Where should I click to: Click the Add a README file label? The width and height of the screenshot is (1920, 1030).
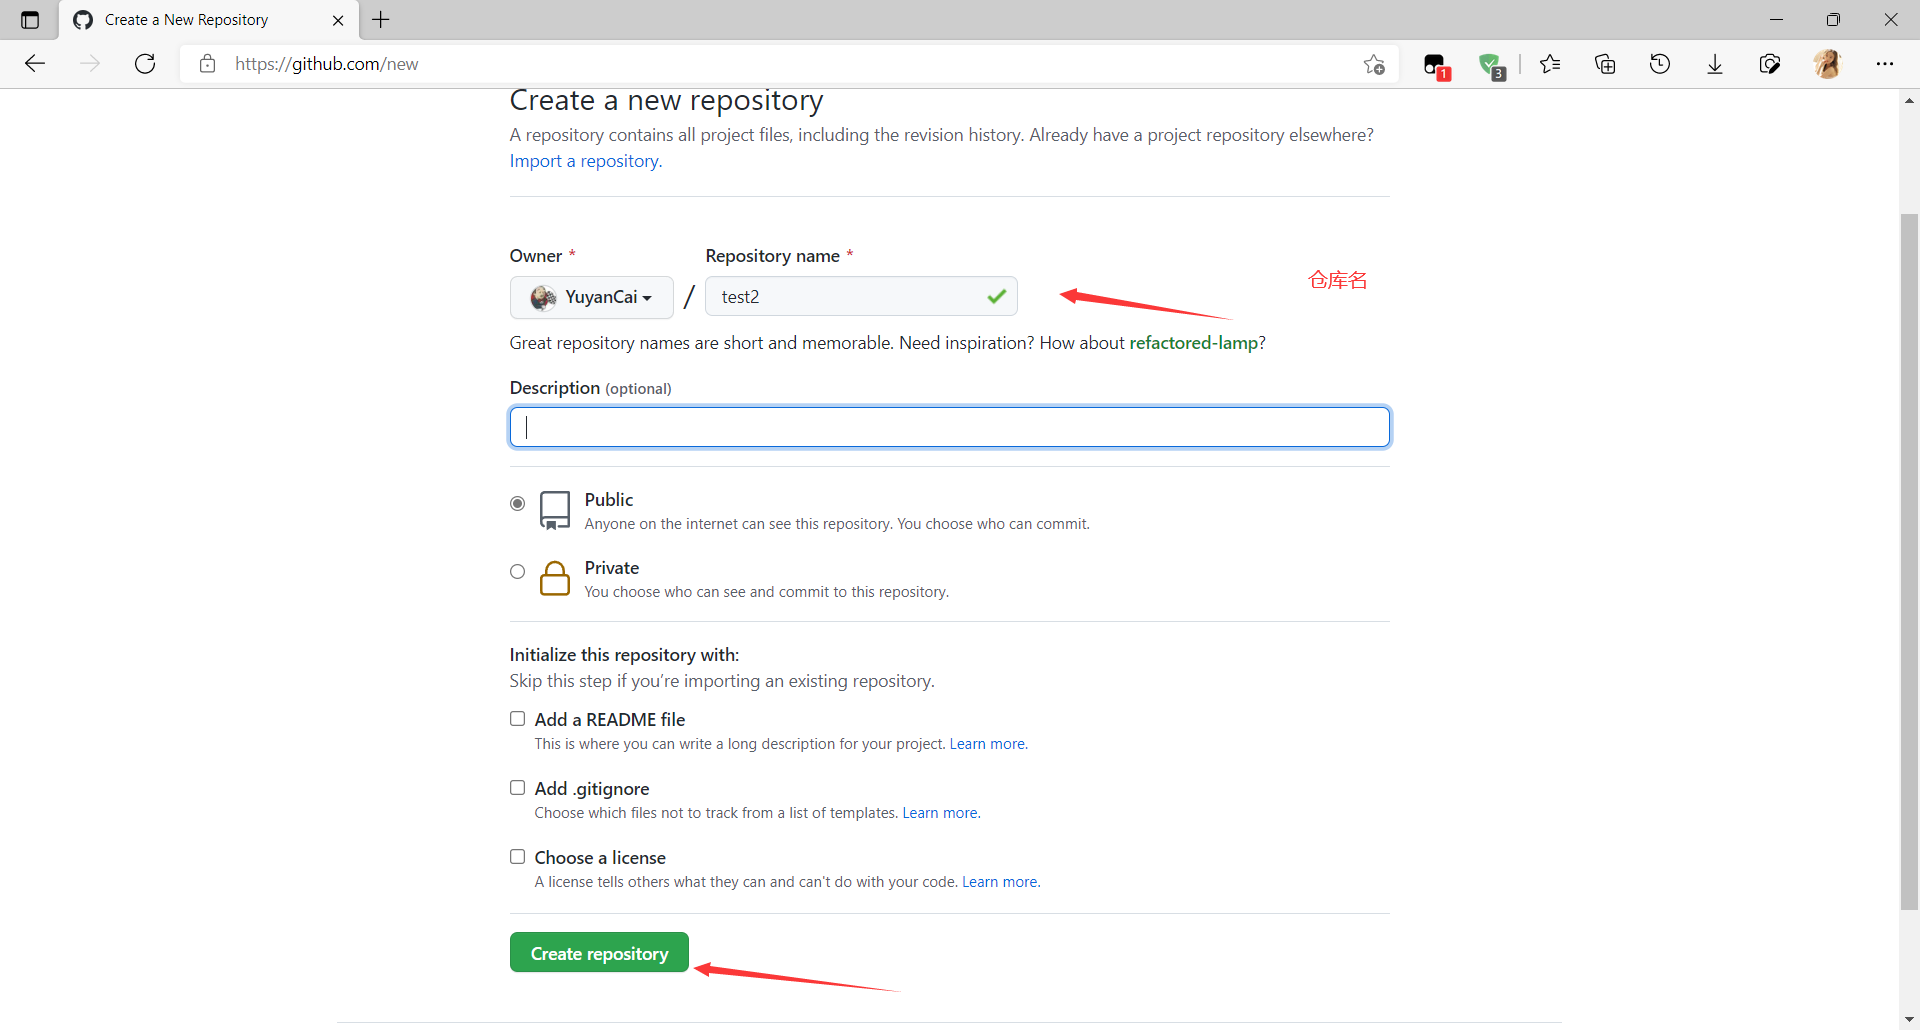click(610, 720)
